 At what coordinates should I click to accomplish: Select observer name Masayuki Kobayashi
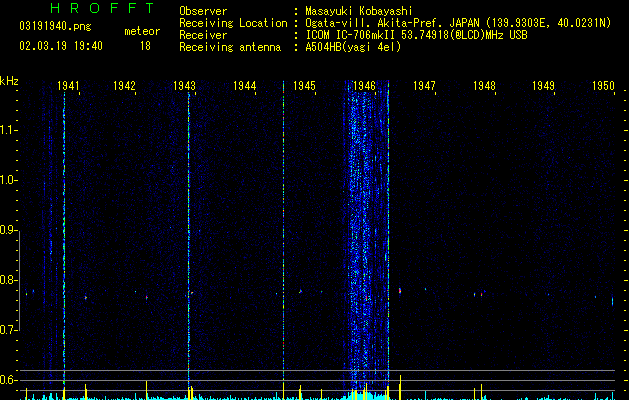click(359, 11)
